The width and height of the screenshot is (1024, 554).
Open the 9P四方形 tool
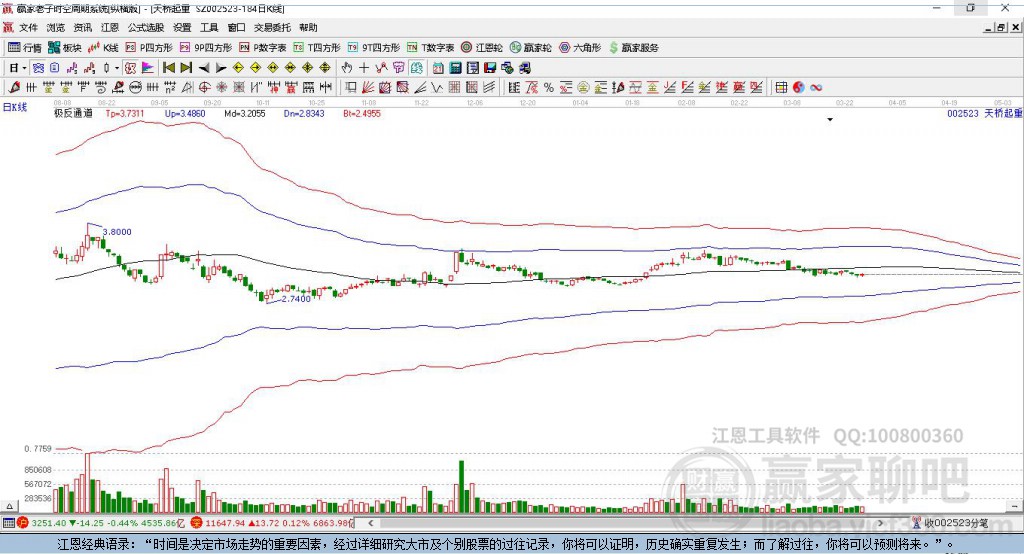pos(206,48)
